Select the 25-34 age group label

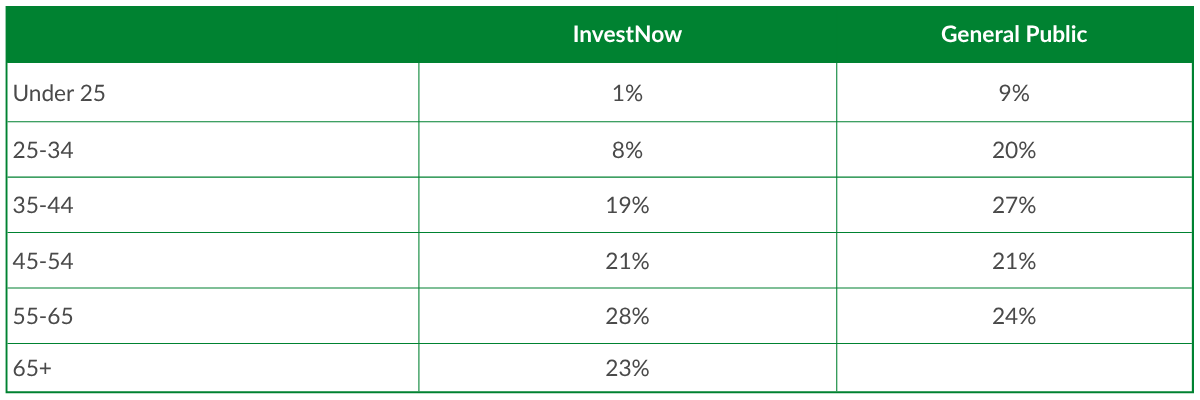[x=43, y=151]
